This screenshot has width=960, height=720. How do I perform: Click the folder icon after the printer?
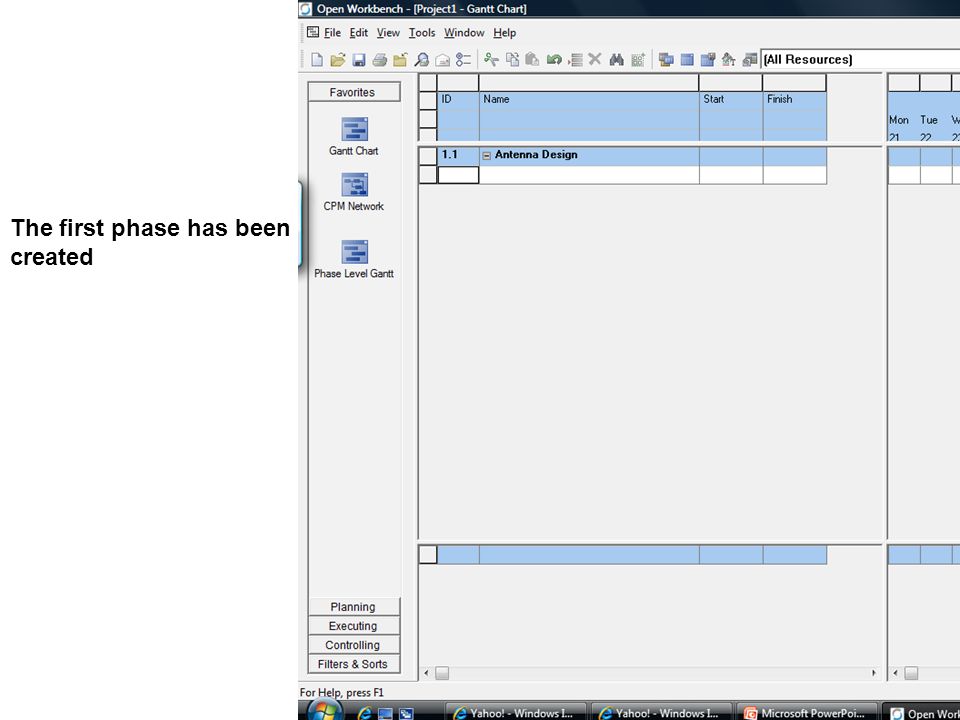click(x=400, y=59)
